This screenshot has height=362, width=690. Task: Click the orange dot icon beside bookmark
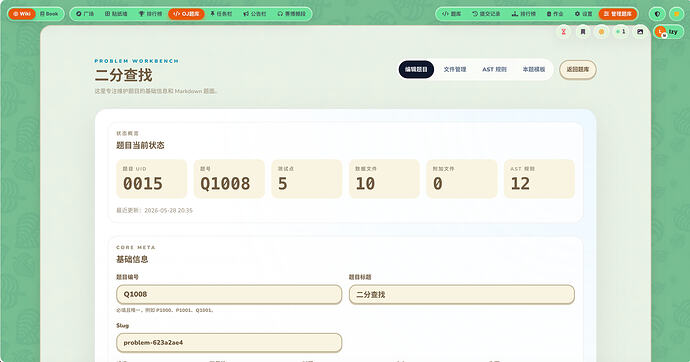pos(602,32)
